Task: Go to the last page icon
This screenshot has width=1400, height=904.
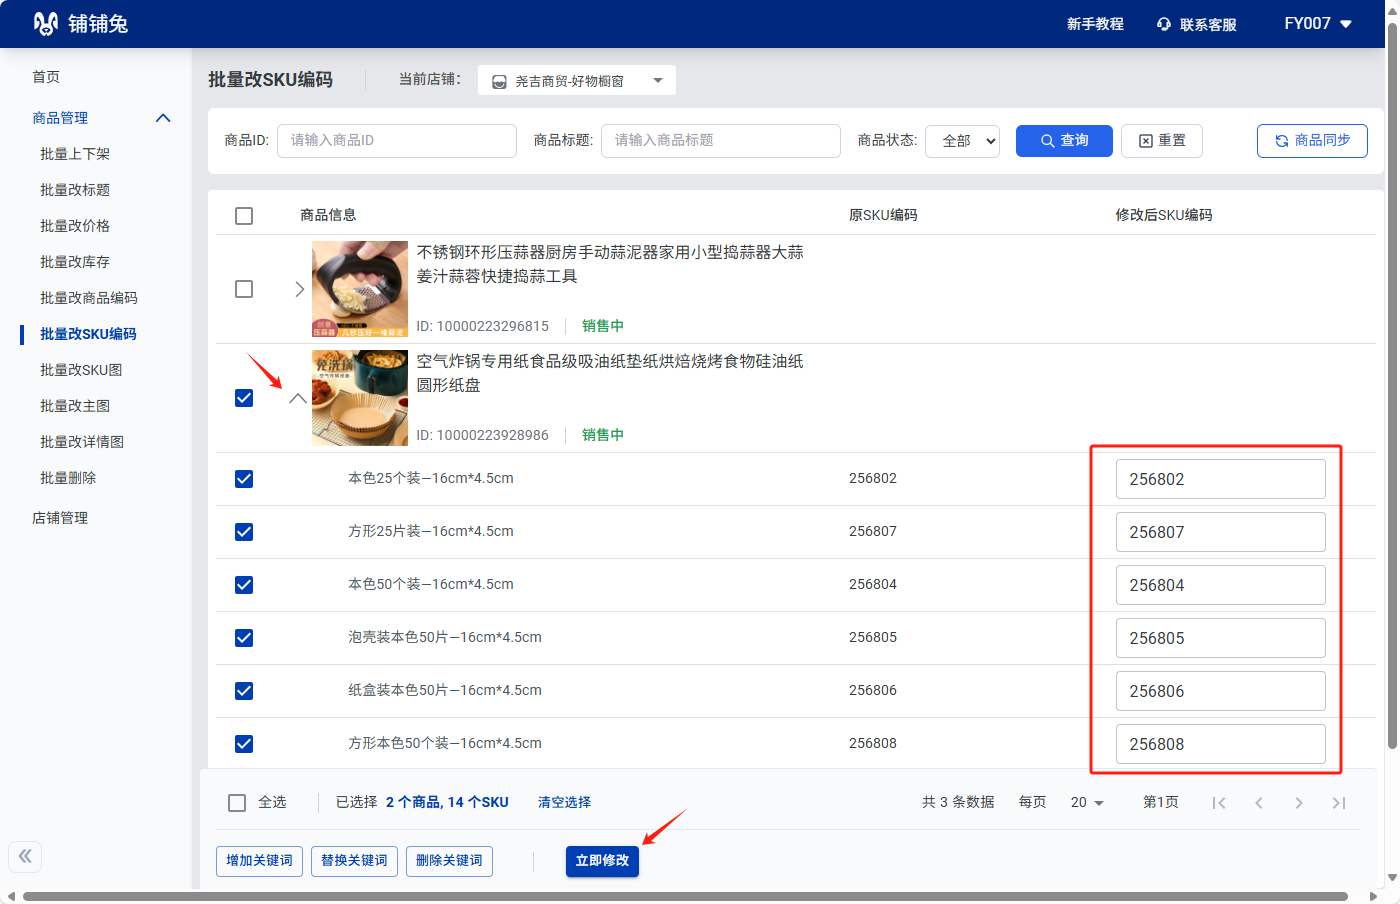Action: pyautogui.click(x=1339, y=803)
